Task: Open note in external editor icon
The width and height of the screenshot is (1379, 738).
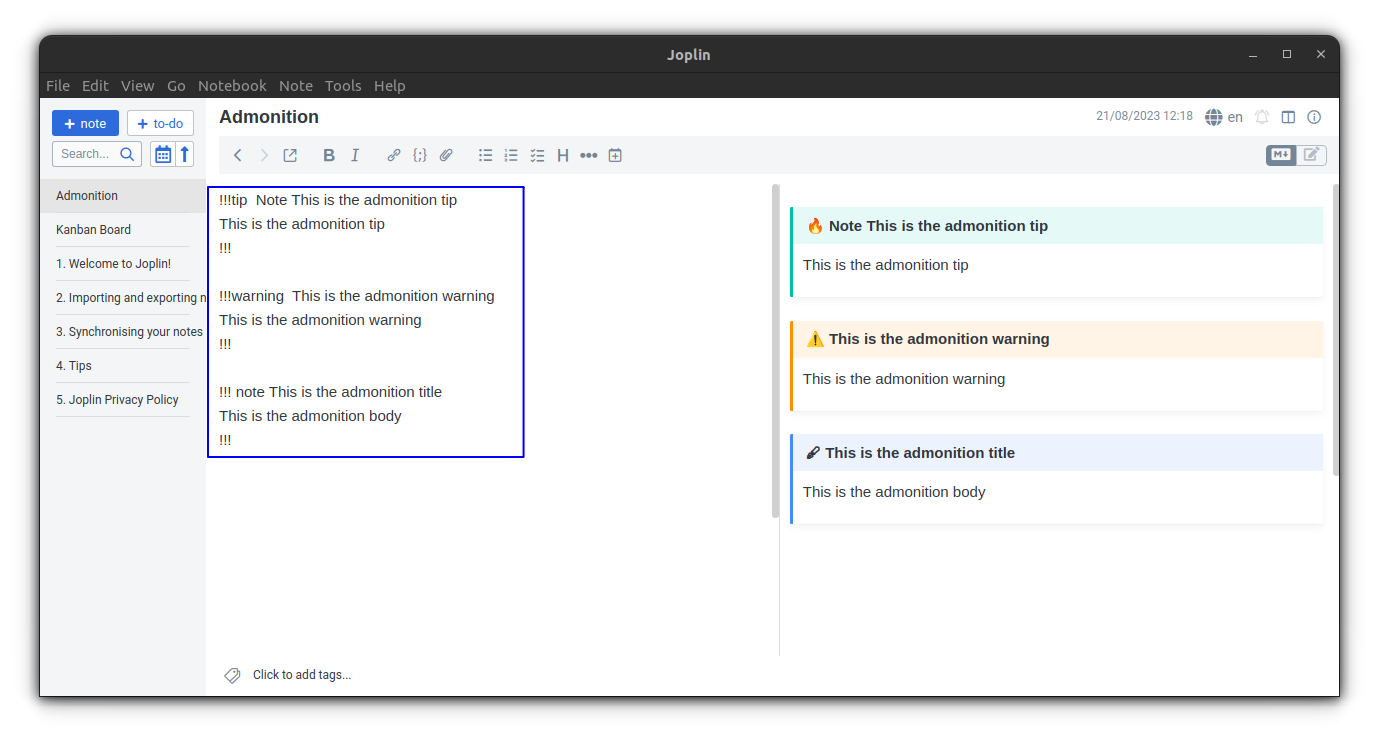Action: (290, 155)
